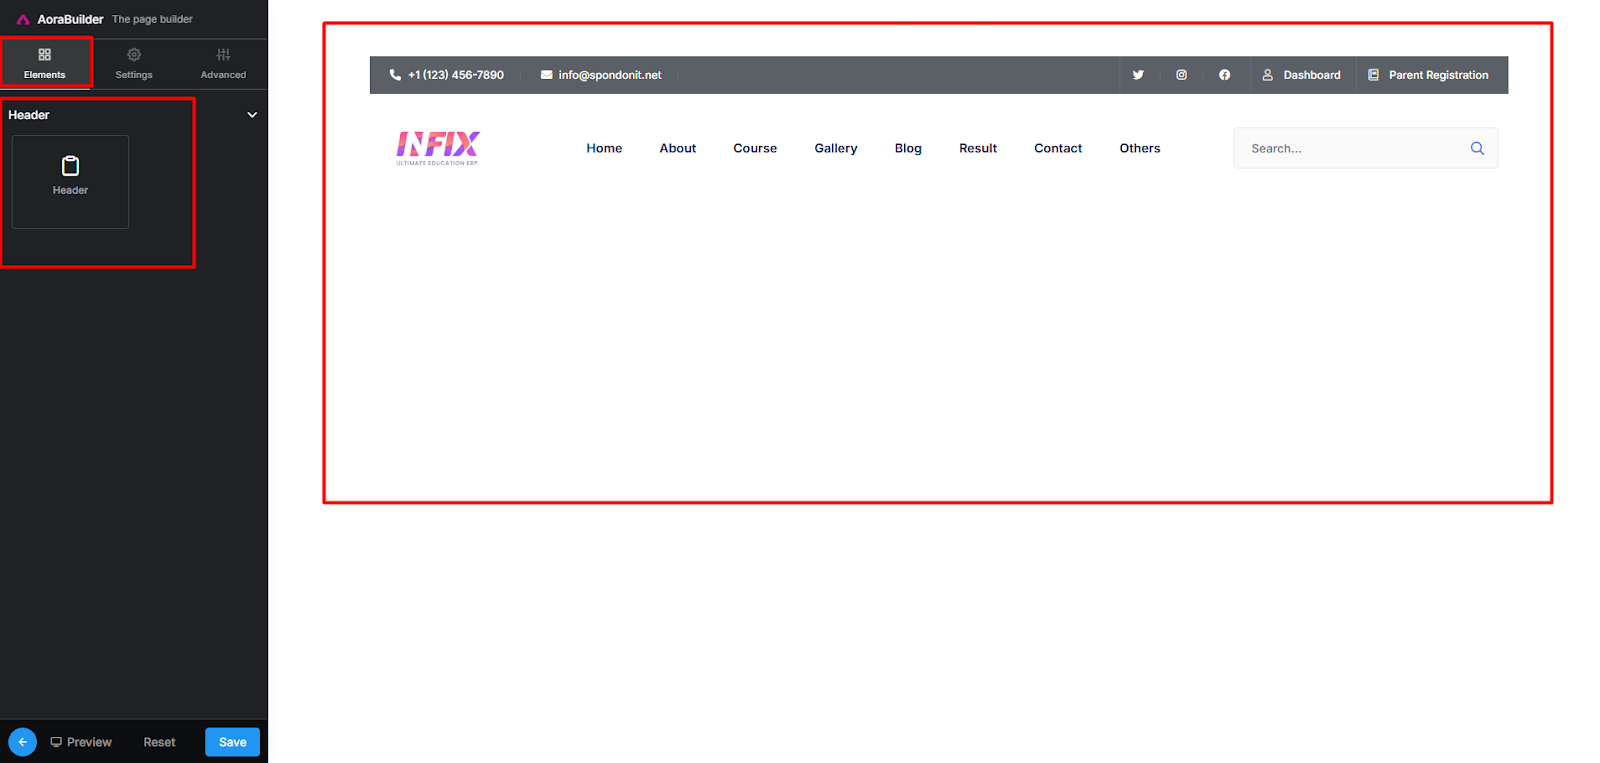Viewport: 1600px width, 763px height.
Task: Collapse the Header section chevron
Action: coord(252,115)
